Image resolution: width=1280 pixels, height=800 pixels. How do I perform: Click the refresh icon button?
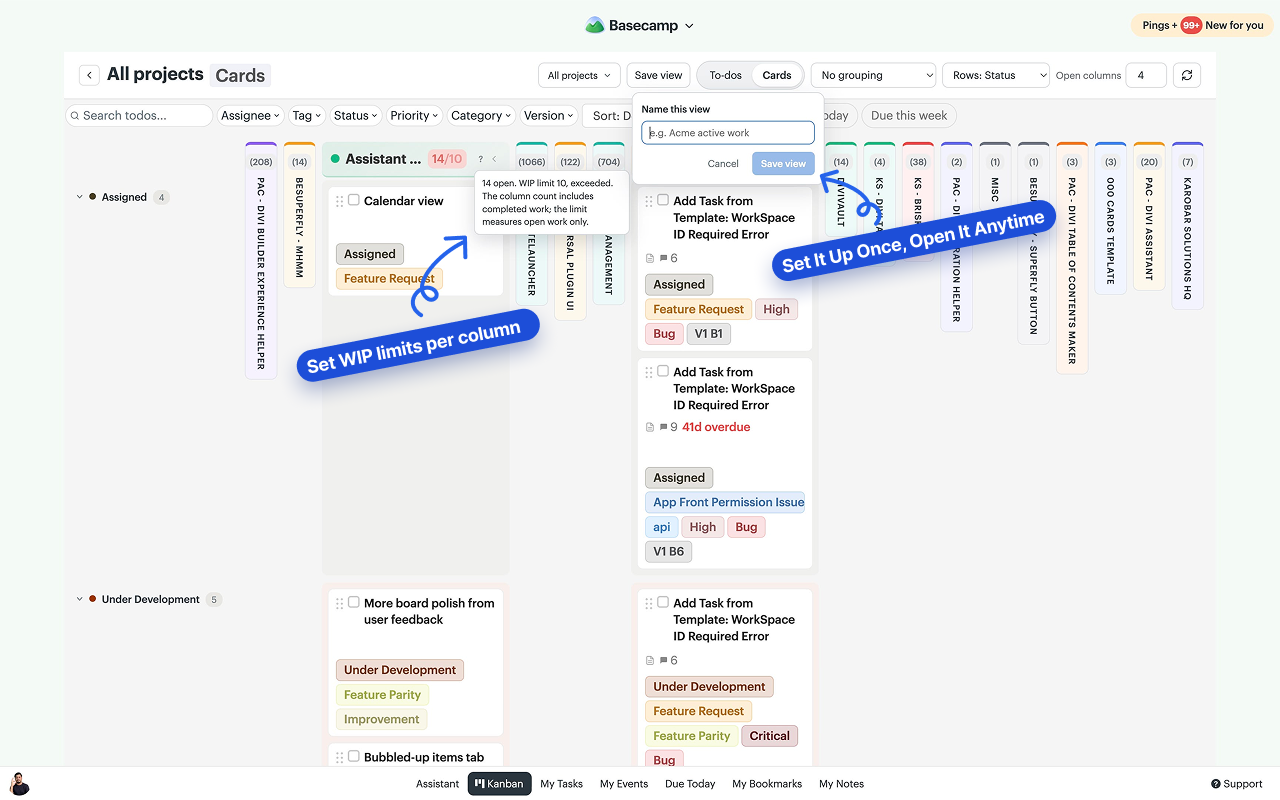pyautogui.click(x=1187, y=75)
